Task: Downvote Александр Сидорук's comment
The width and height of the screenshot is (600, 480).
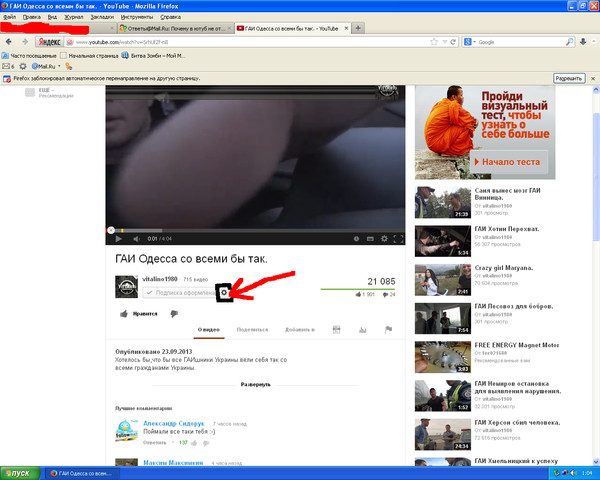Action: [x=206, y=443]
